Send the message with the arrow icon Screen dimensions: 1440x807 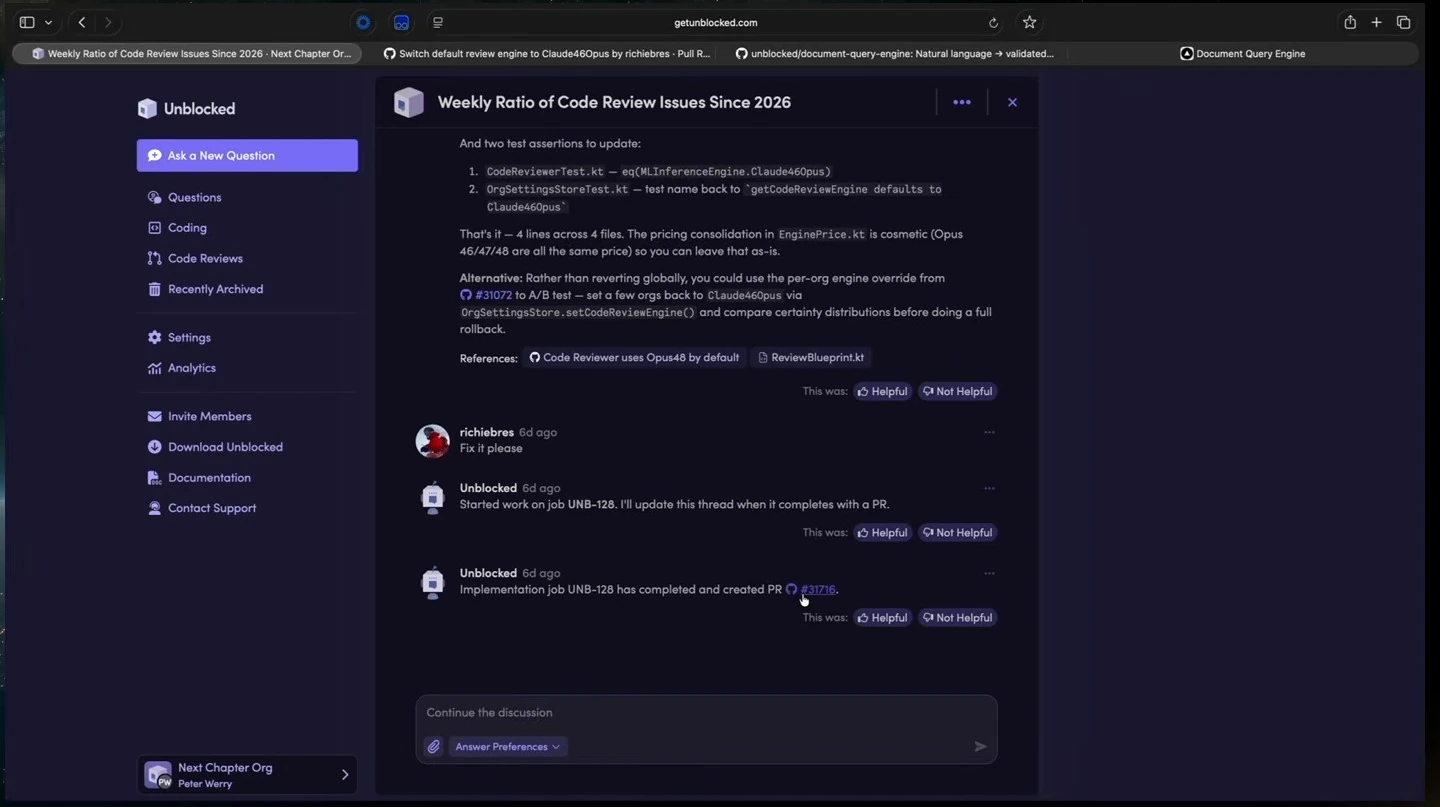[x=980, y=746]
